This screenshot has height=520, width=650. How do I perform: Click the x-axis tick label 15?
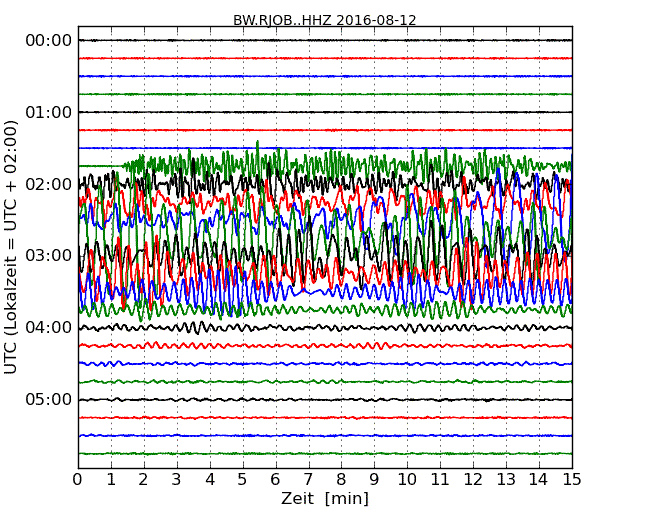pyautogui.click(x=572, y=480)
